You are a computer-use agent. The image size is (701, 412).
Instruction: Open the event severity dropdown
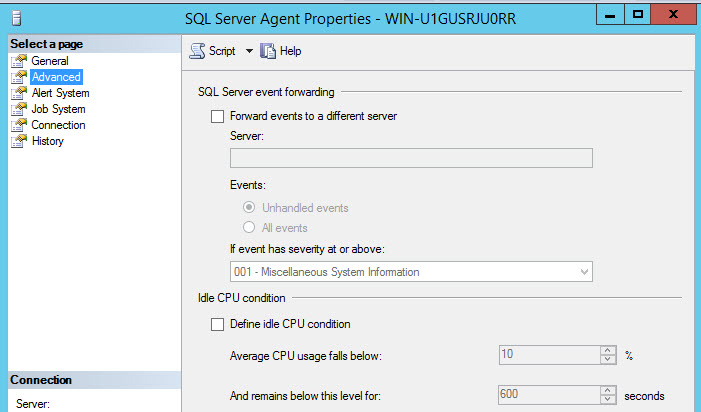coord(584,272)
